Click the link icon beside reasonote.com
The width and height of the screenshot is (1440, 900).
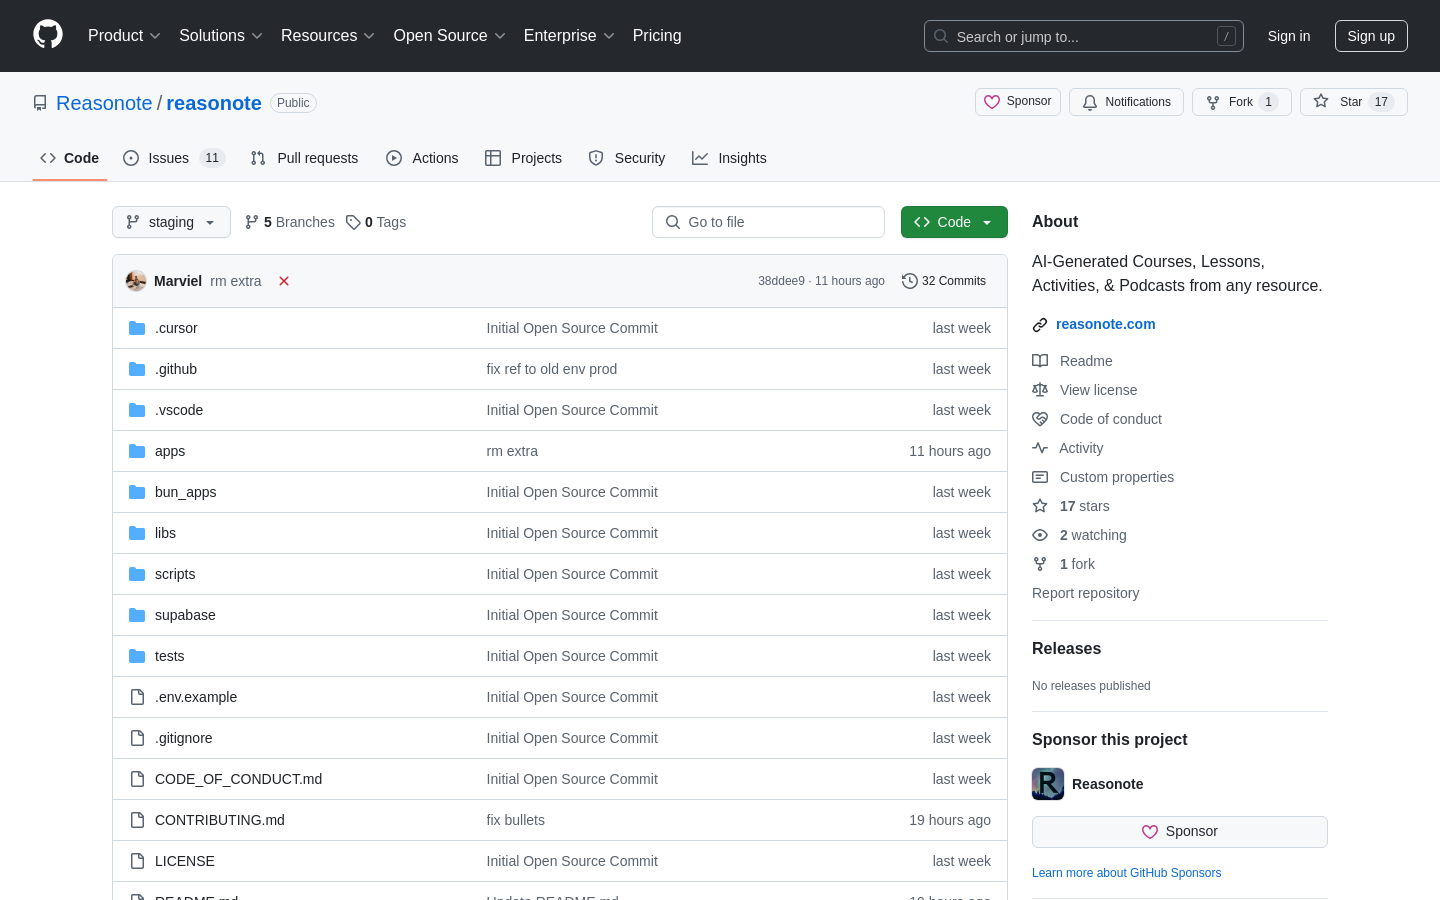(1040, 324)
